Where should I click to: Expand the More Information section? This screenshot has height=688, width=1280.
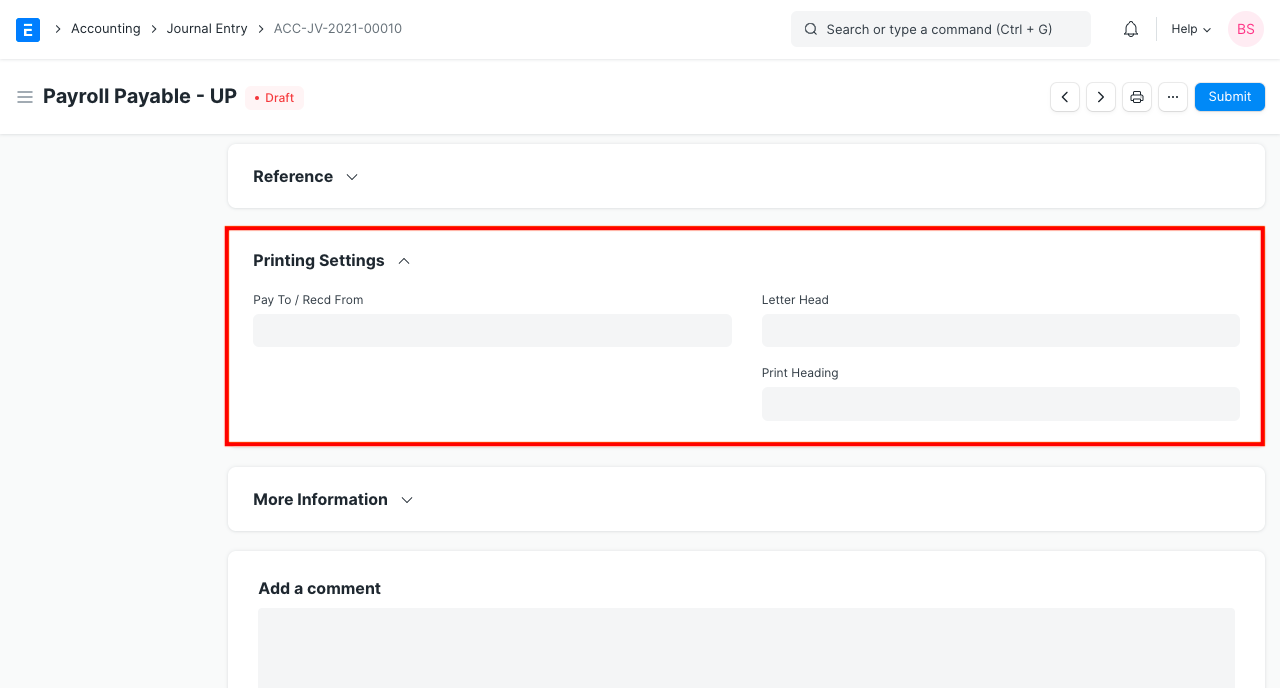click(406, 499)
